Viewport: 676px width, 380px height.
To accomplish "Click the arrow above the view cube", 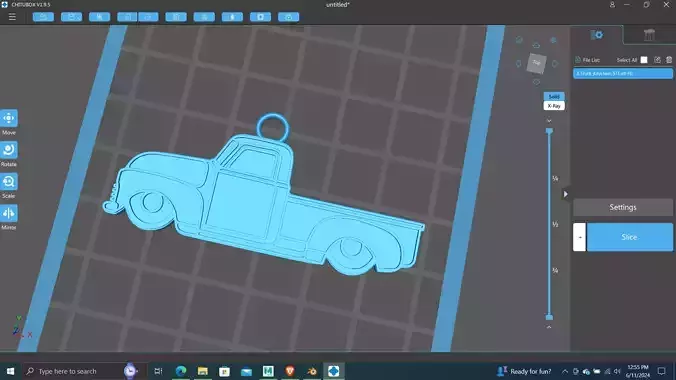I will pos(536,45).
